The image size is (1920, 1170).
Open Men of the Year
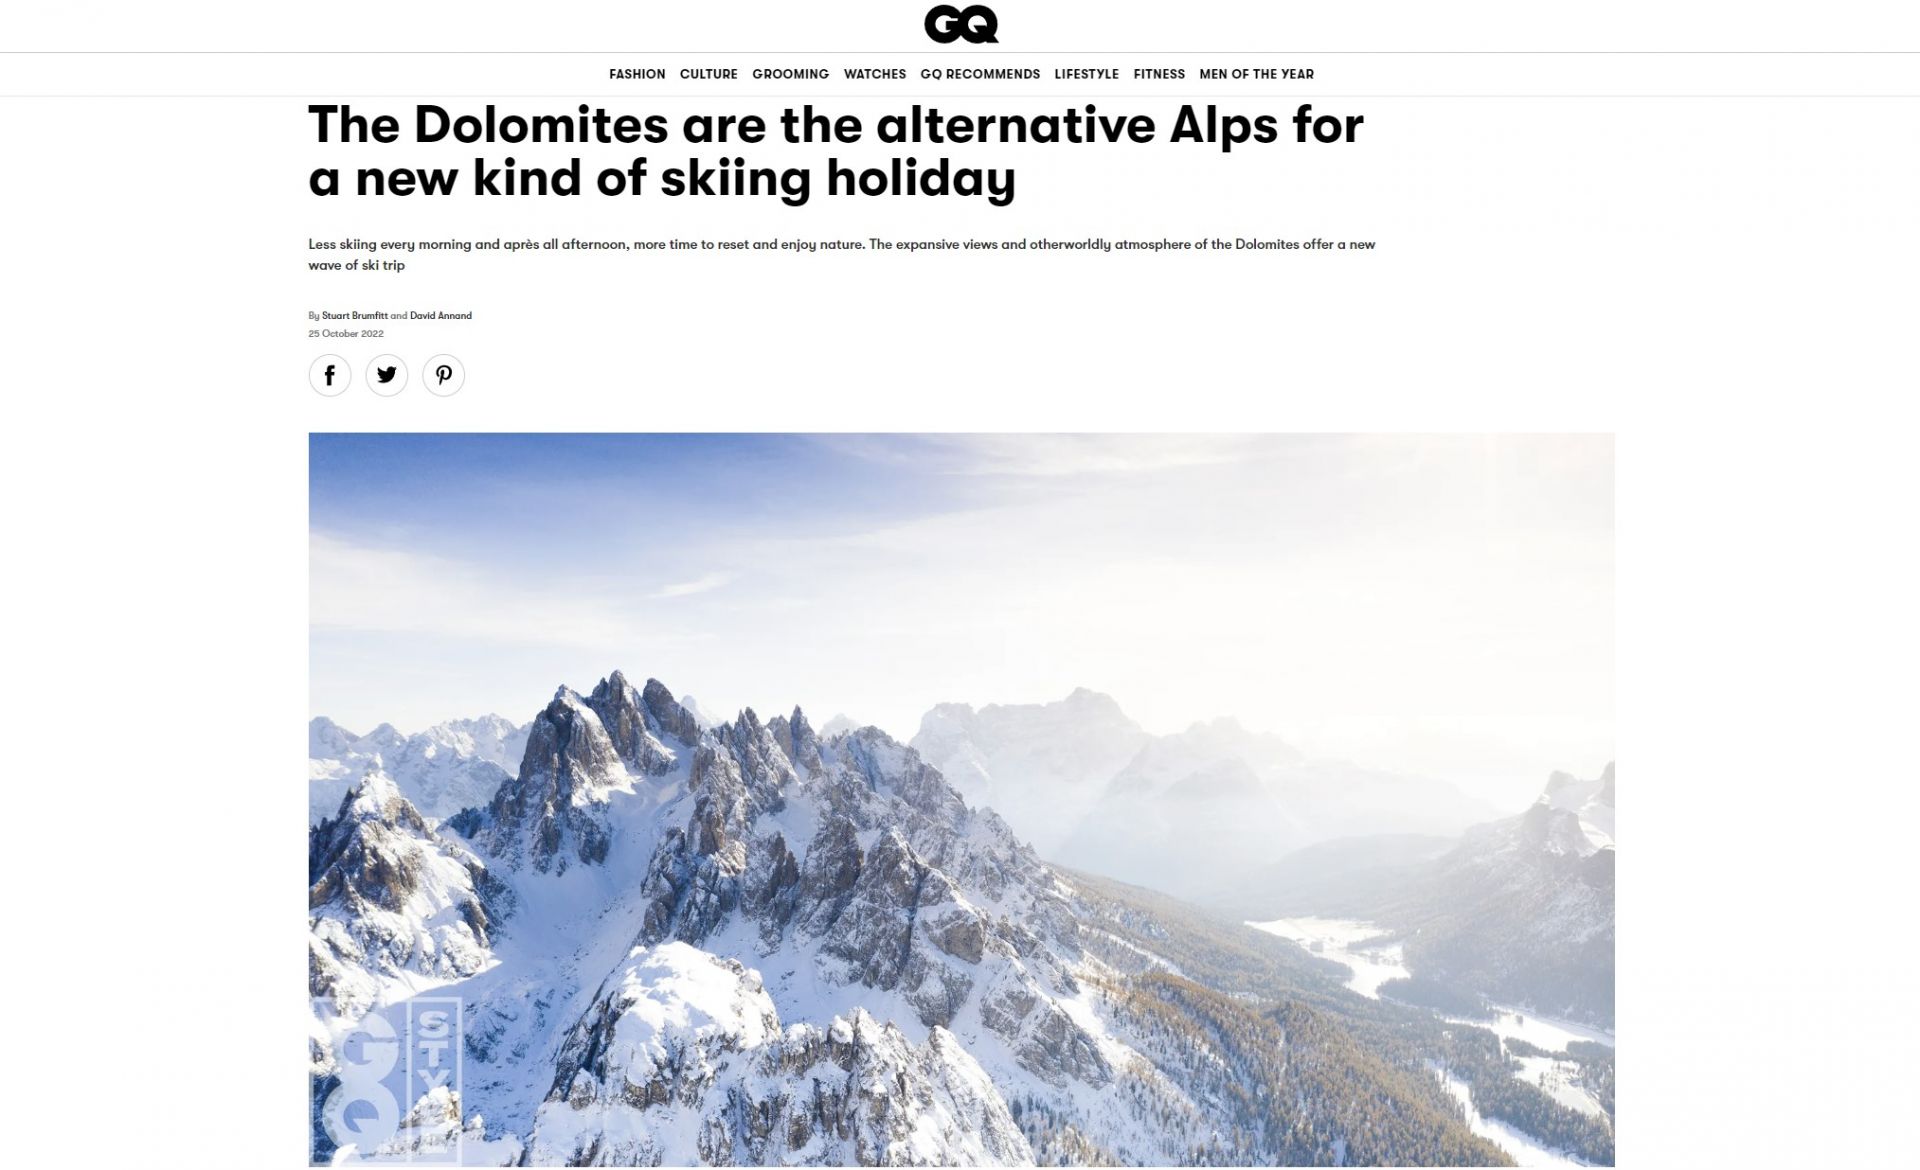click(1257, 74)
